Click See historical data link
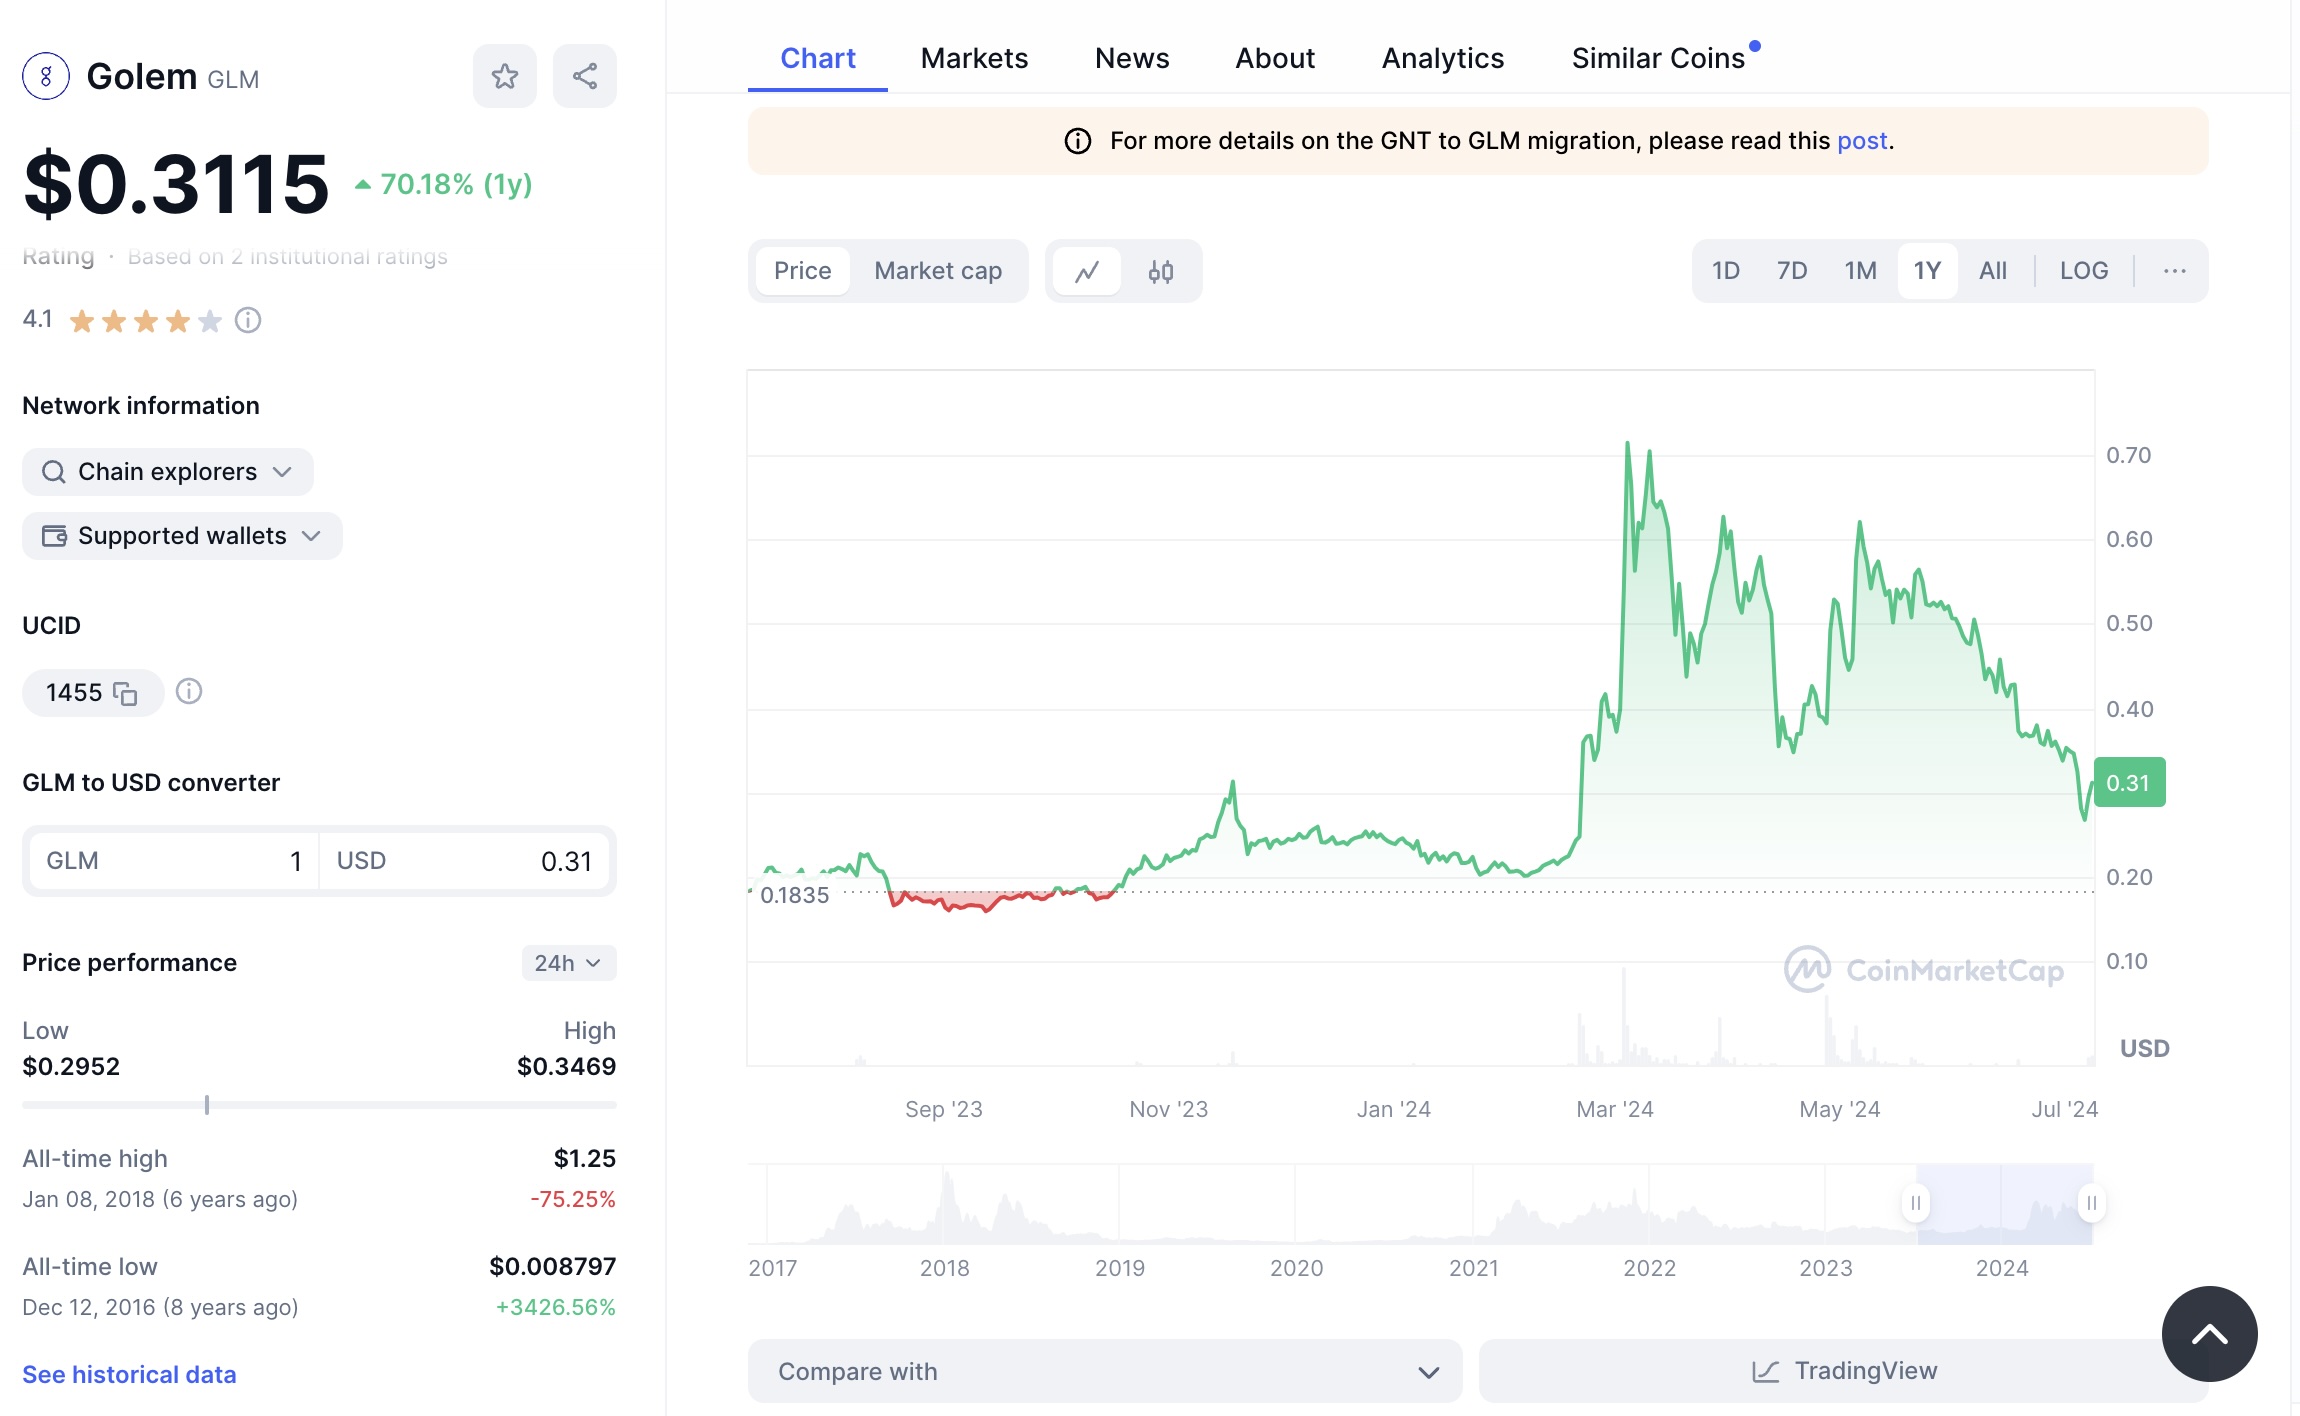The image size is (2300, 1416). 129,1375
